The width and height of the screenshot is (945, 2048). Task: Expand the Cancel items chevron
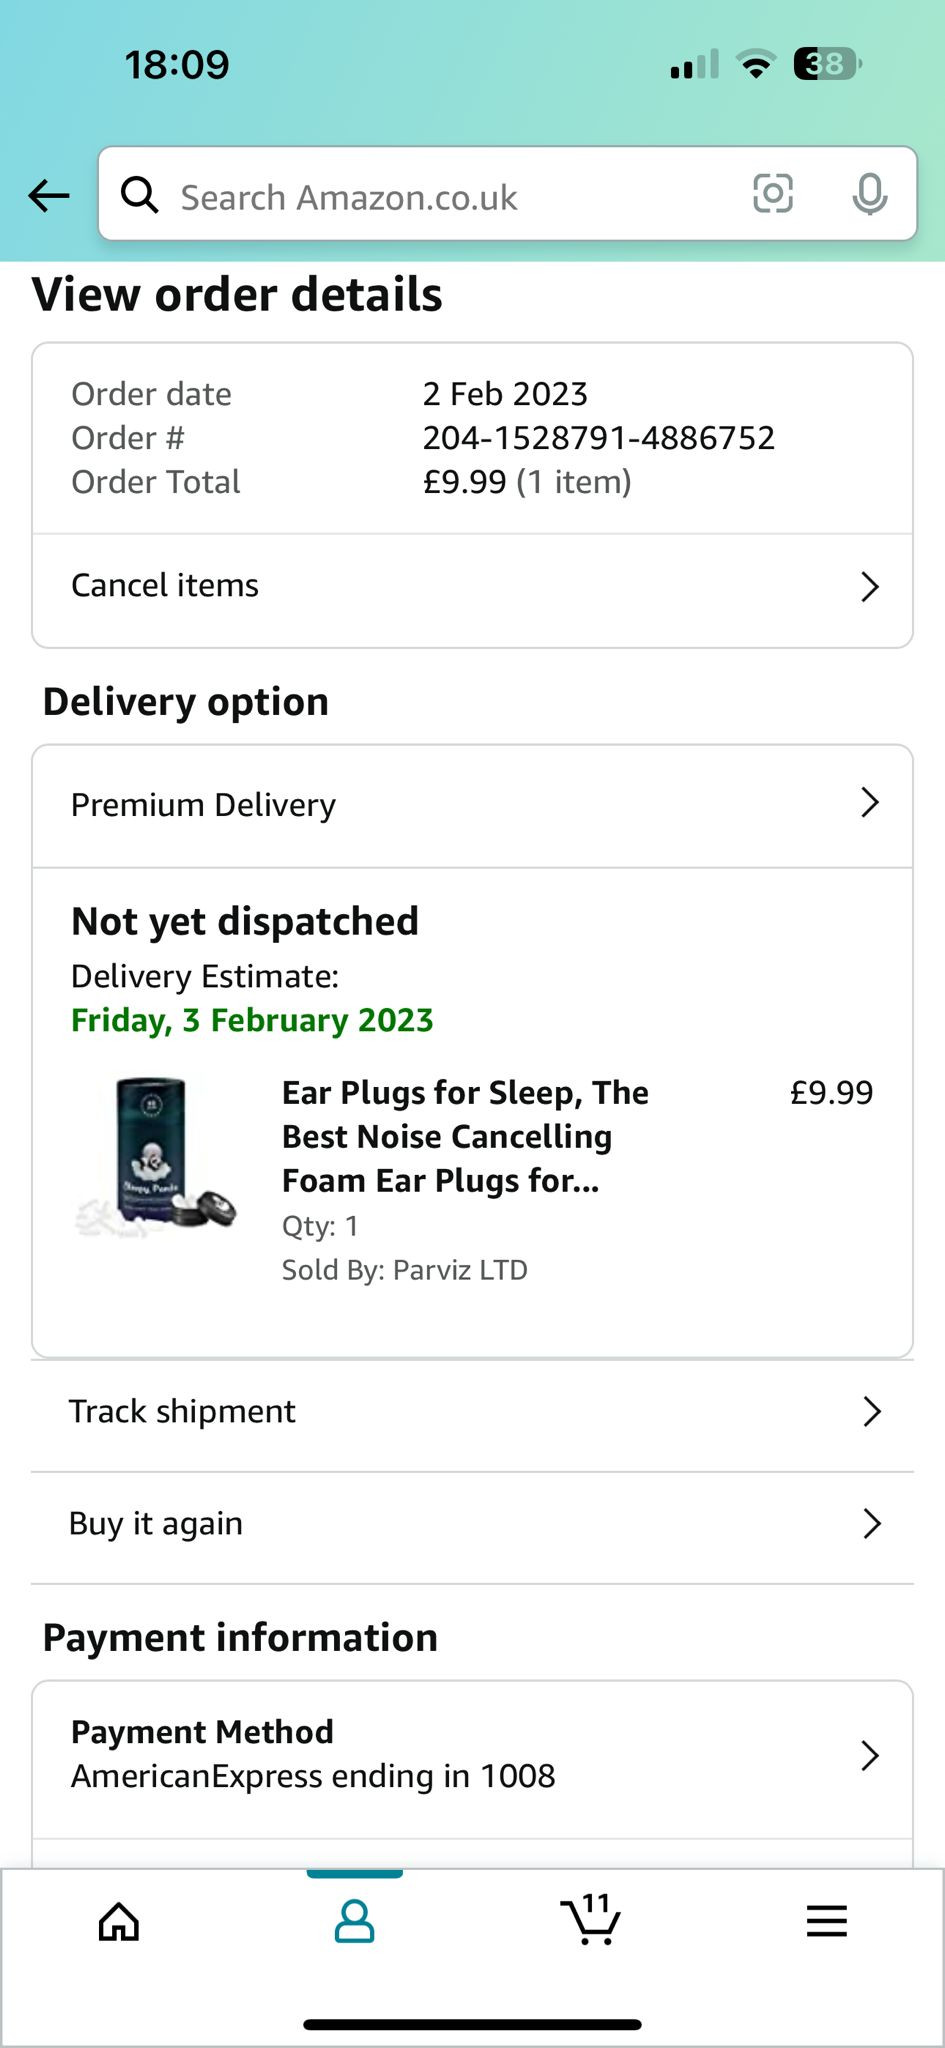click(x=870, y=587)
